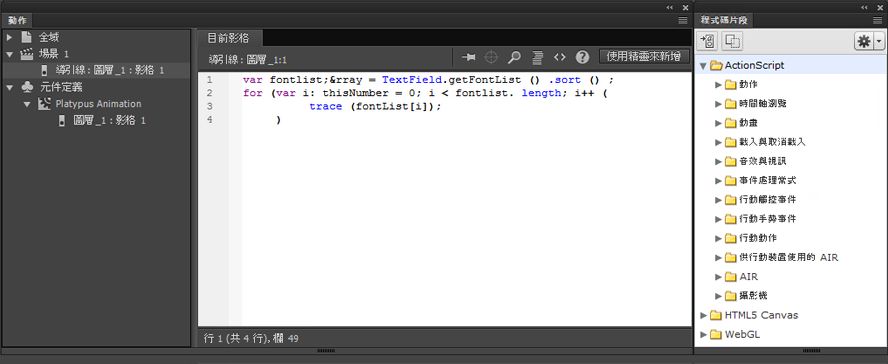Click the Copy to Clipboard snippet icon
The width and height of the screenshot is (888, 364).
click(733, 41)
